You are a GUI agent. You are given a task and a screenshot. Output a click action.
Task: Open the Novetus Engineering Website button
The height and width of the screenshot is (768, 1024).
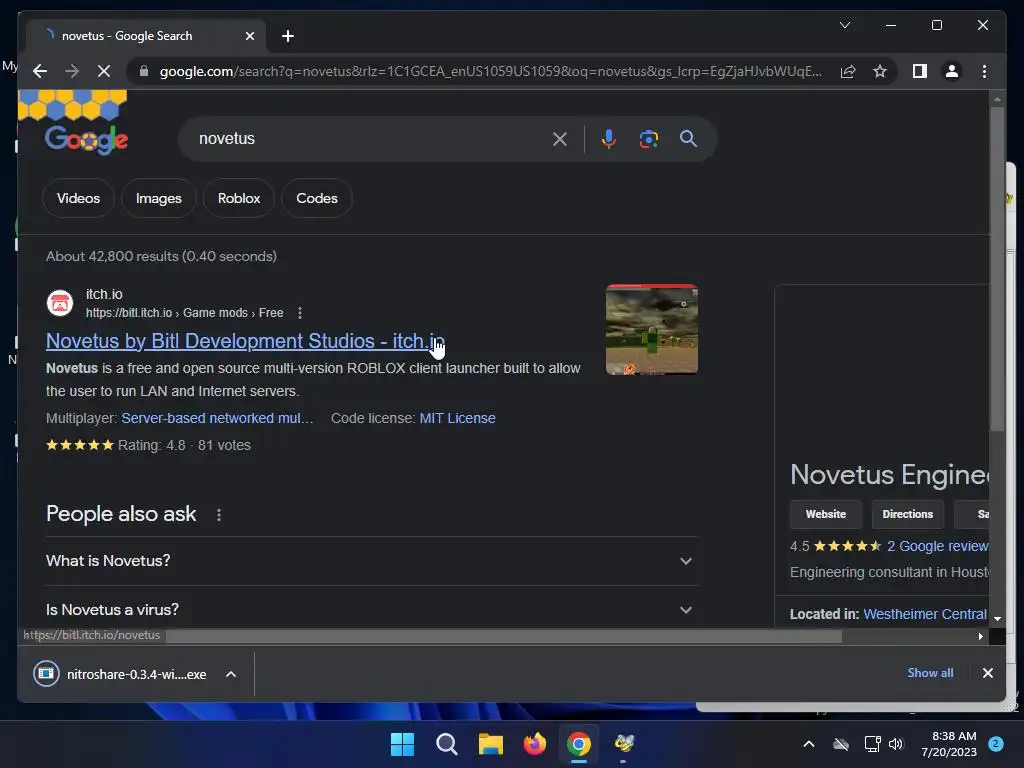[825, 514]
